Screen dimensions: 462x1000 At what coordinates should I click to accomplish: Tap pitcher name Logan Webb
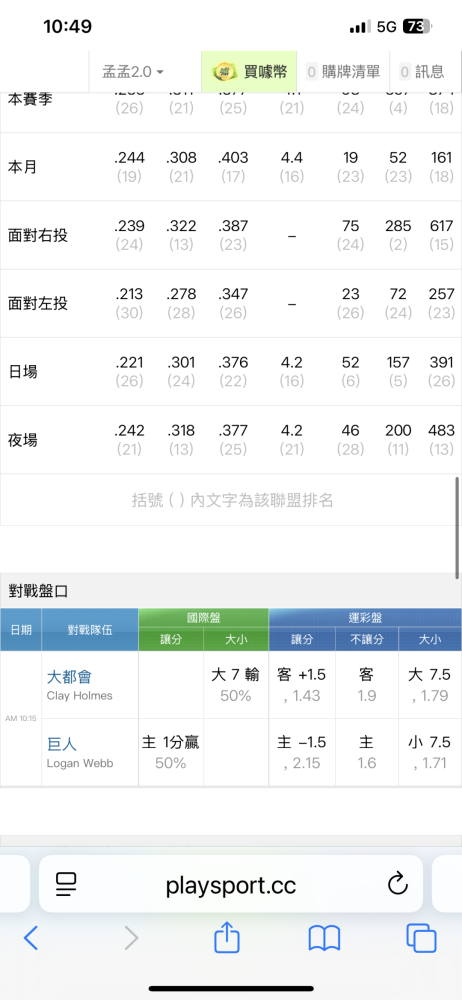[x=80, y=763]
